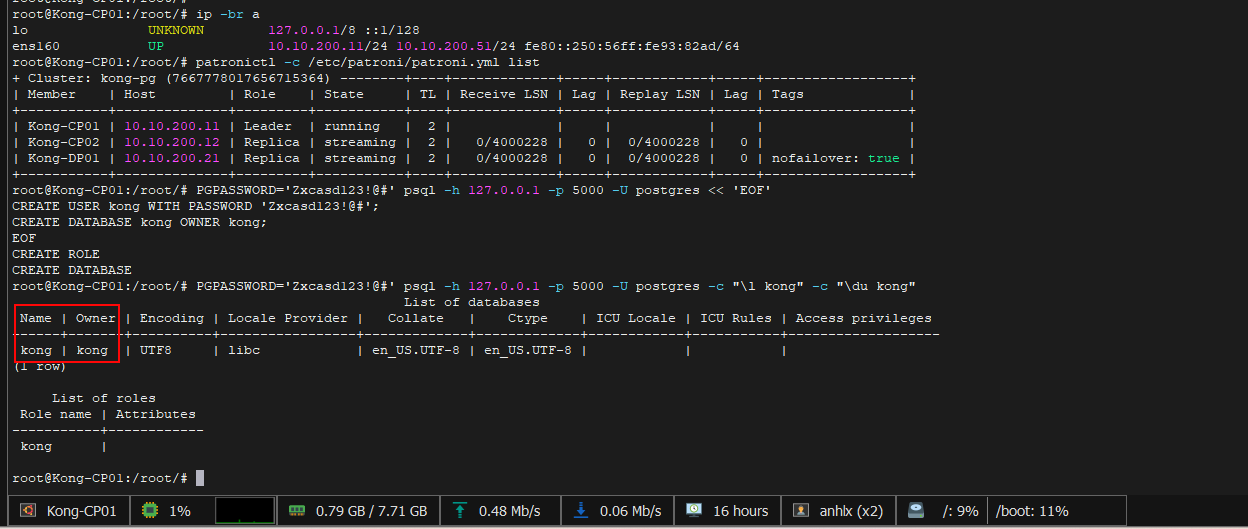Click the Leader role cell

(268, 126)
